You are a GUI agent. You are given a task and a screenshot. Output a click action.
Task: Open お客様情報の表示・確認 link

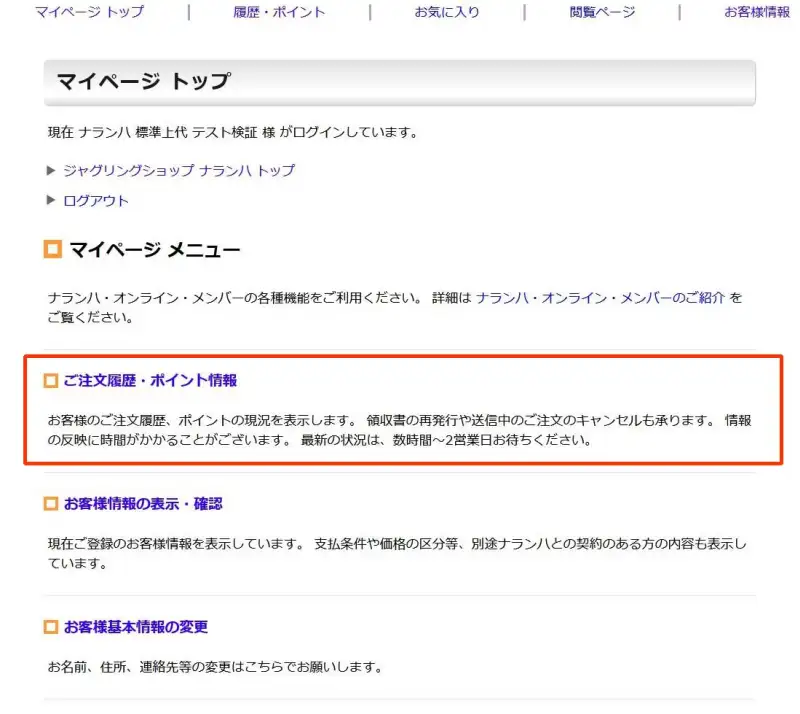click(x=143, y=504)
